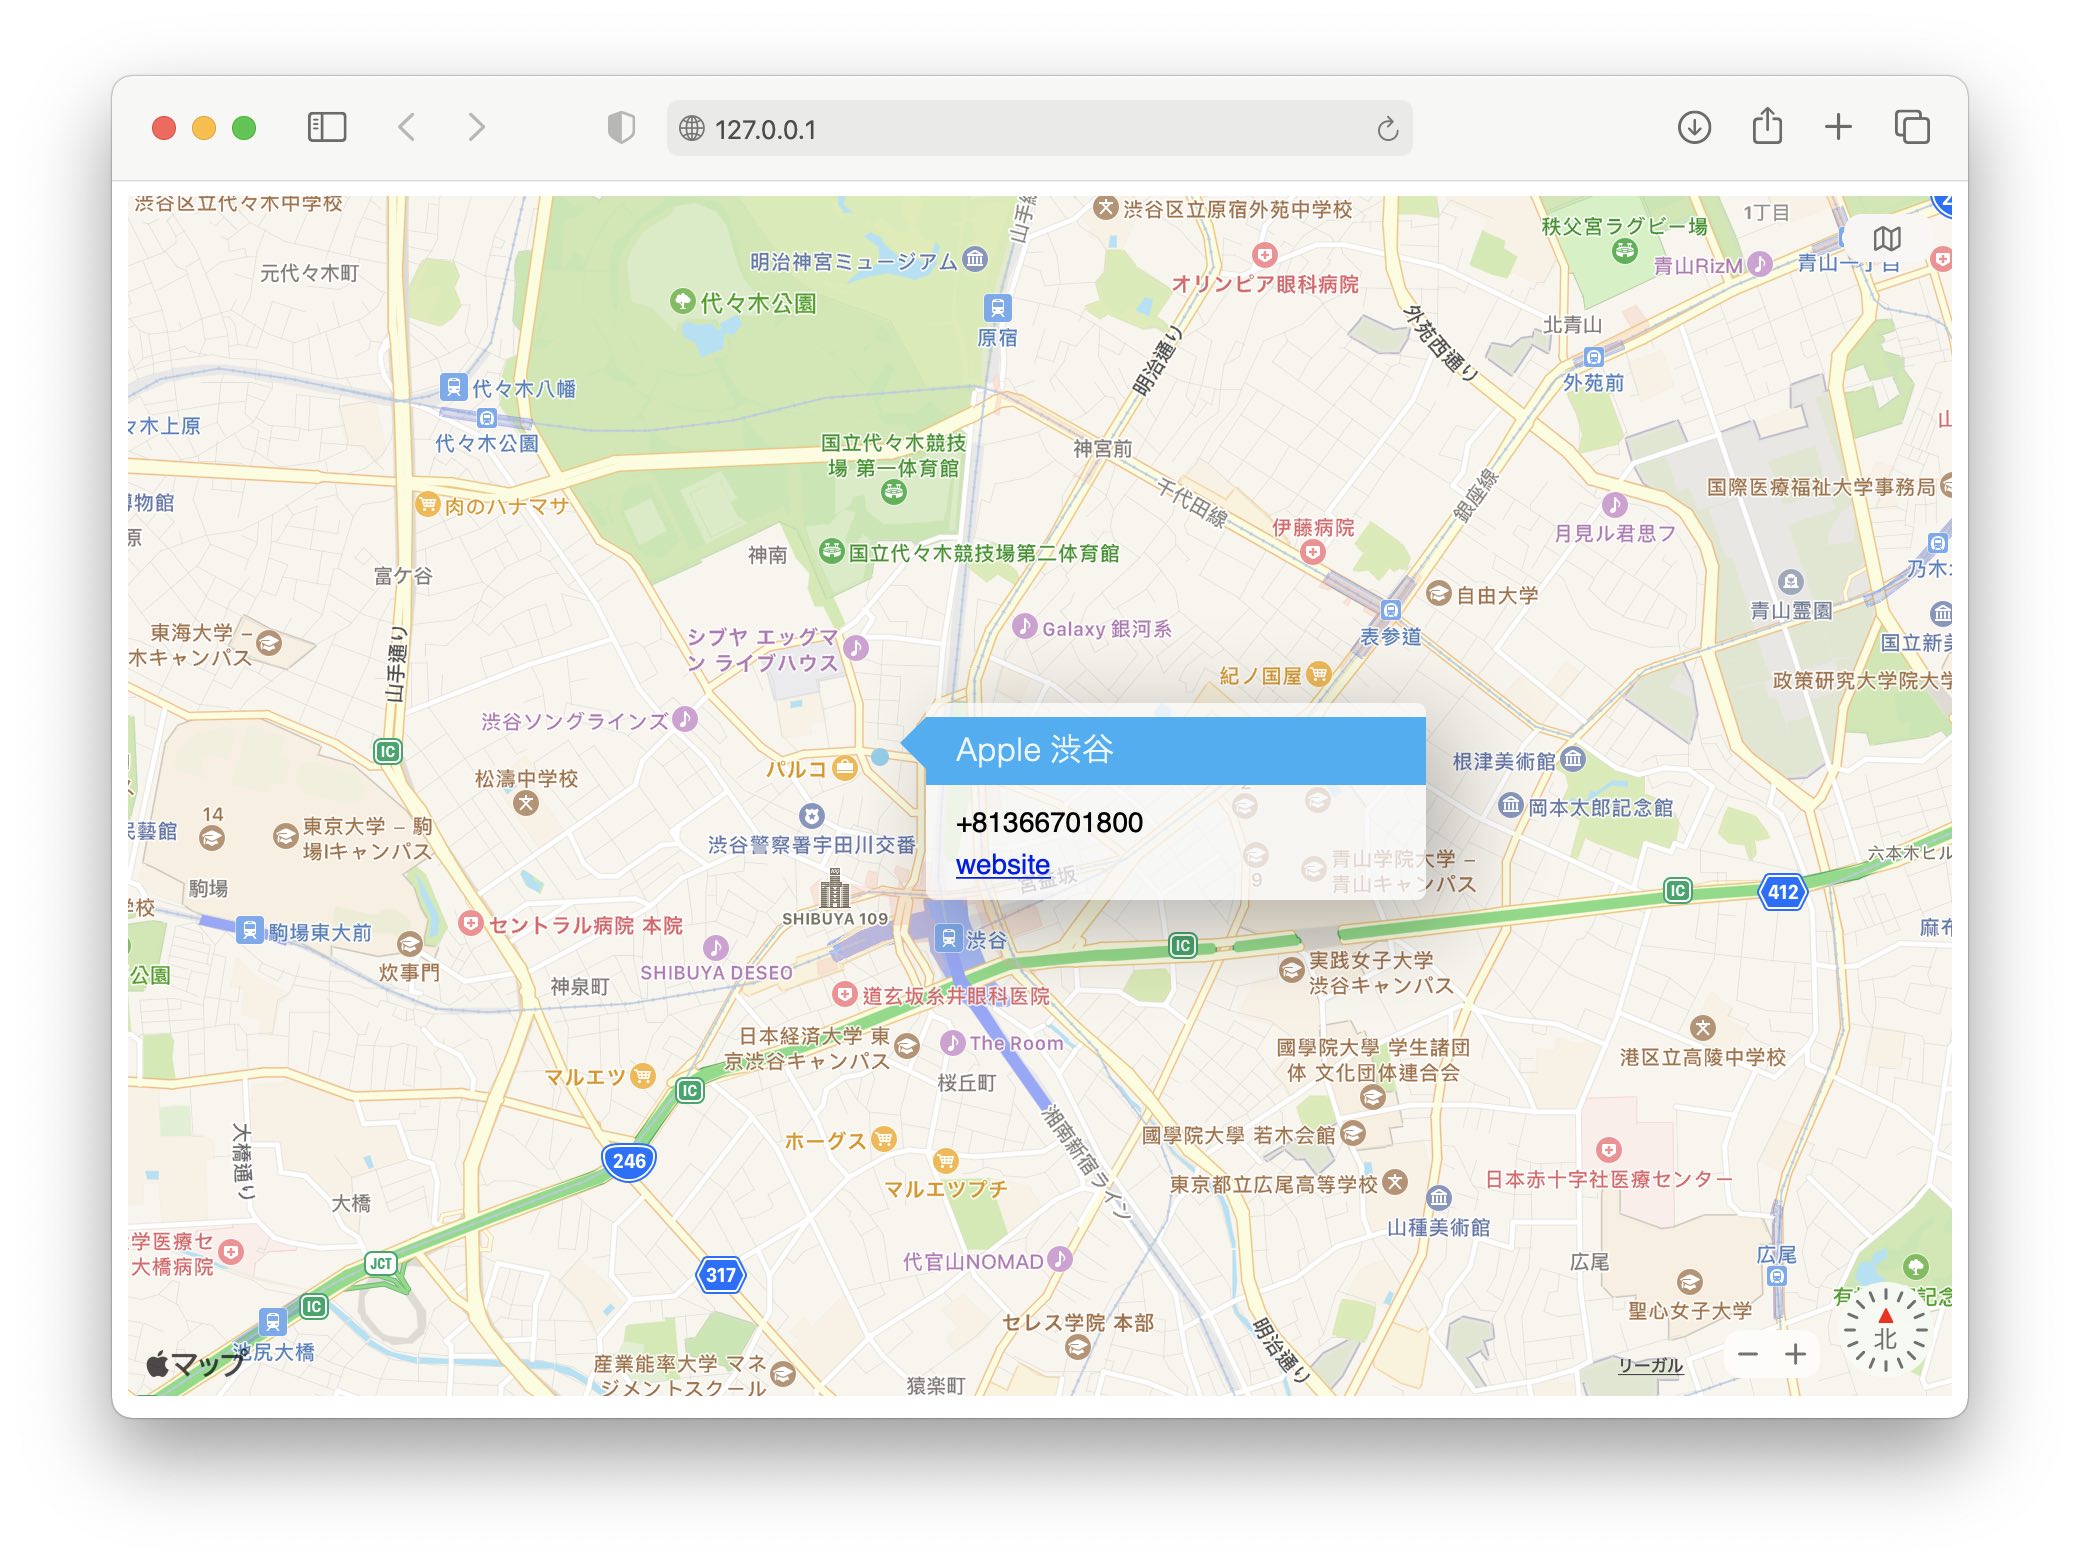Select 代々木八幡 station icon

pos(453,386)
